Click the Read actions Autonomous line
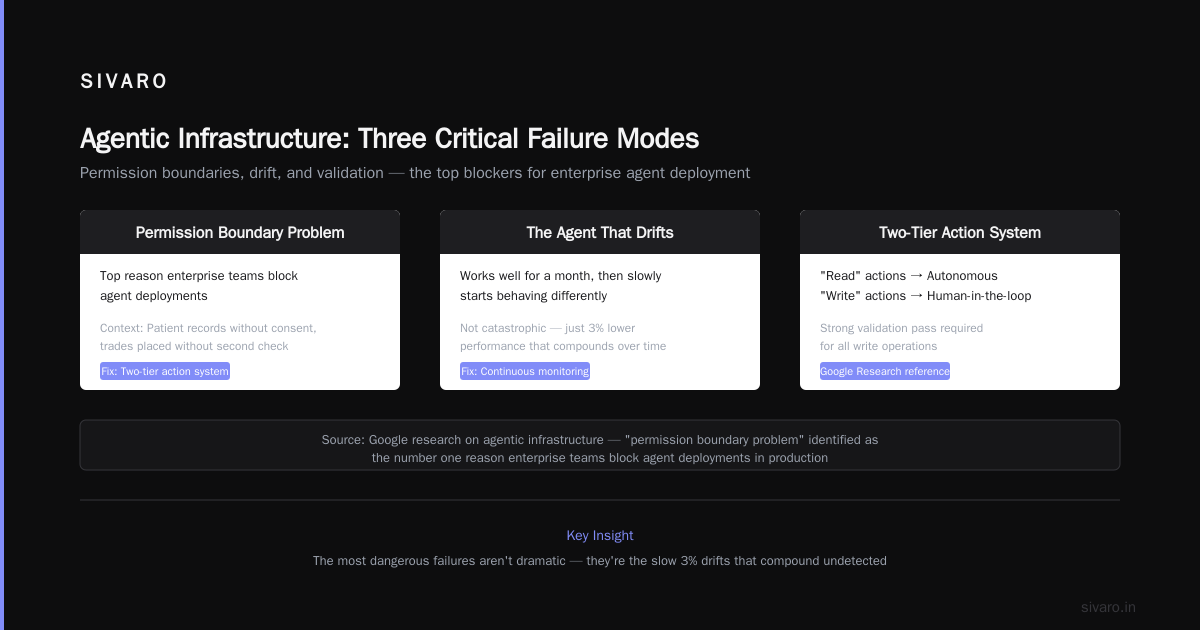The height and width of the screenshot is (630, 1200). pos(909,276)
